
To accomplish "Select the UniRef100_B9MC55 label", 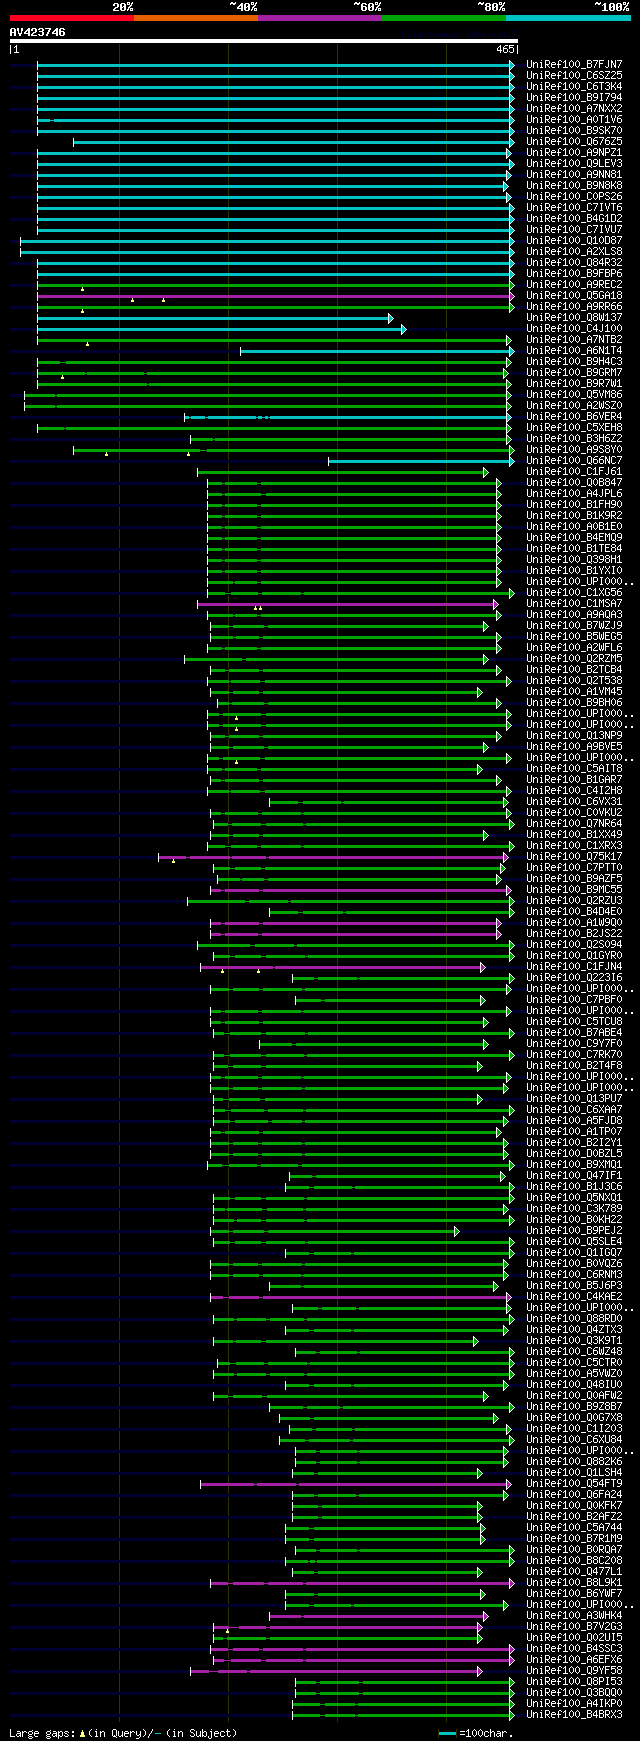I will coord(574,889).
